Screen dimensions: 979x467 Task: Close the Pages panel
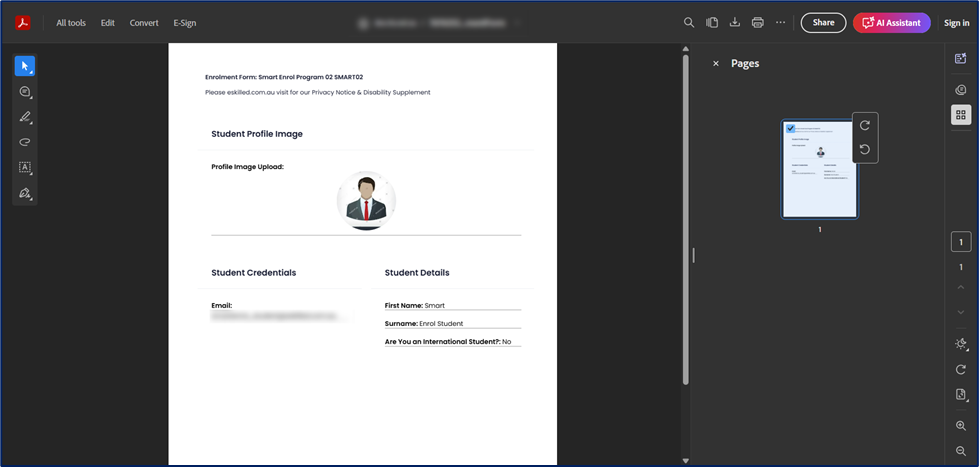[716, 64]
